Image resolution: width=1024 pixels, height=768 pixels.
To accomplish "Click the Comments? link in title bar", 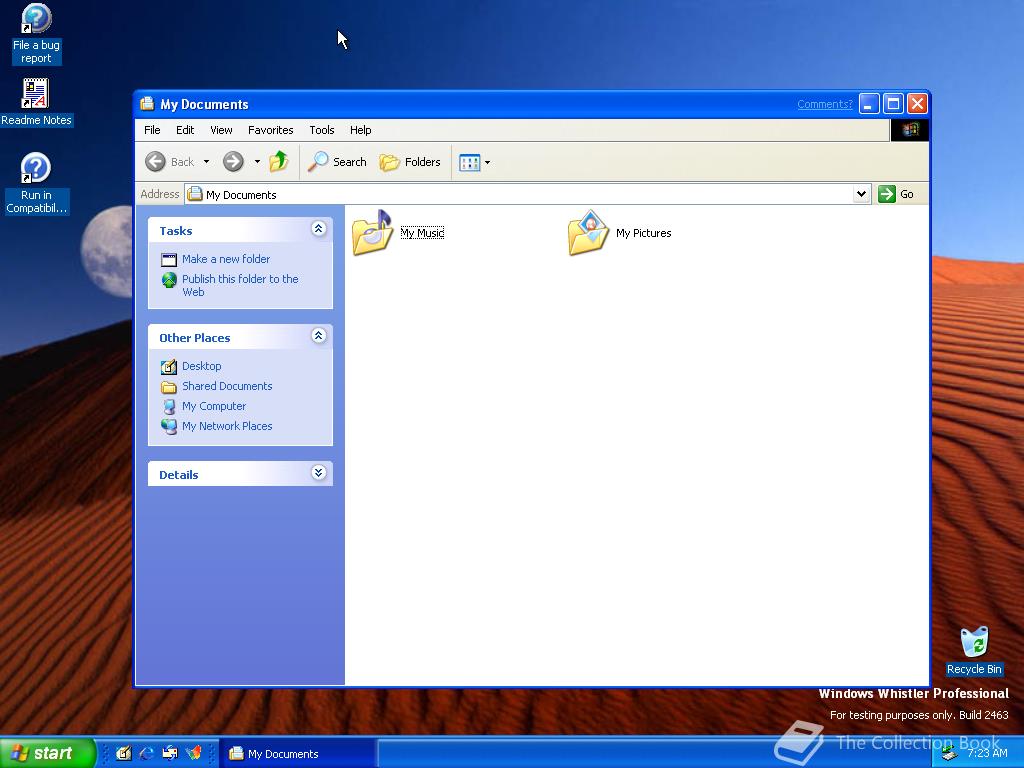I will (x=825, y=104).
